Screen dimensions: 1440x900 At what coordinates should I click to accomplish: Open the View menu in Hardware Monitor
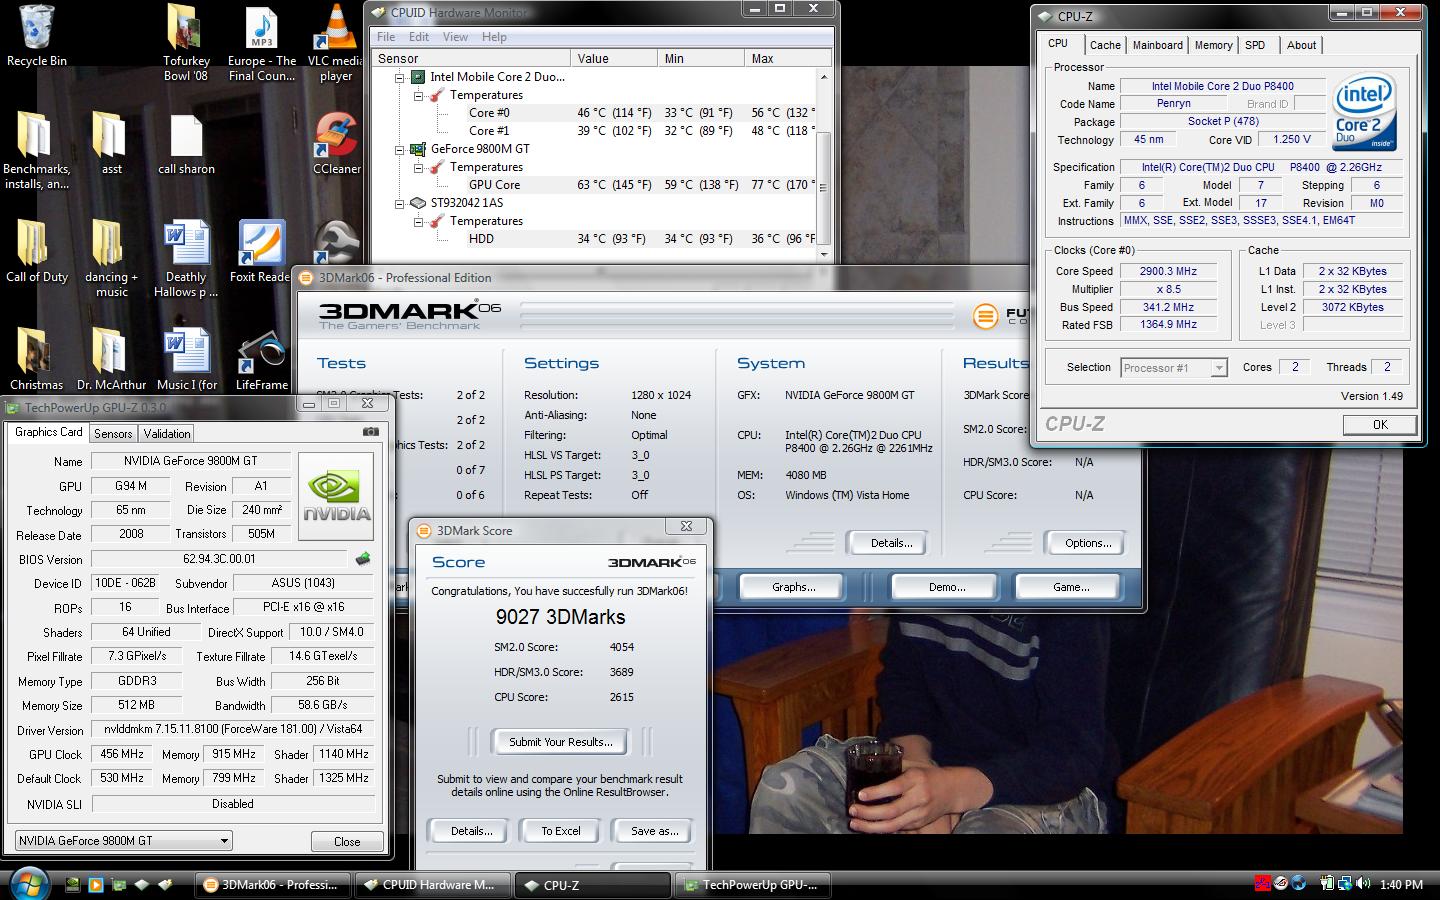pos(455,37)
